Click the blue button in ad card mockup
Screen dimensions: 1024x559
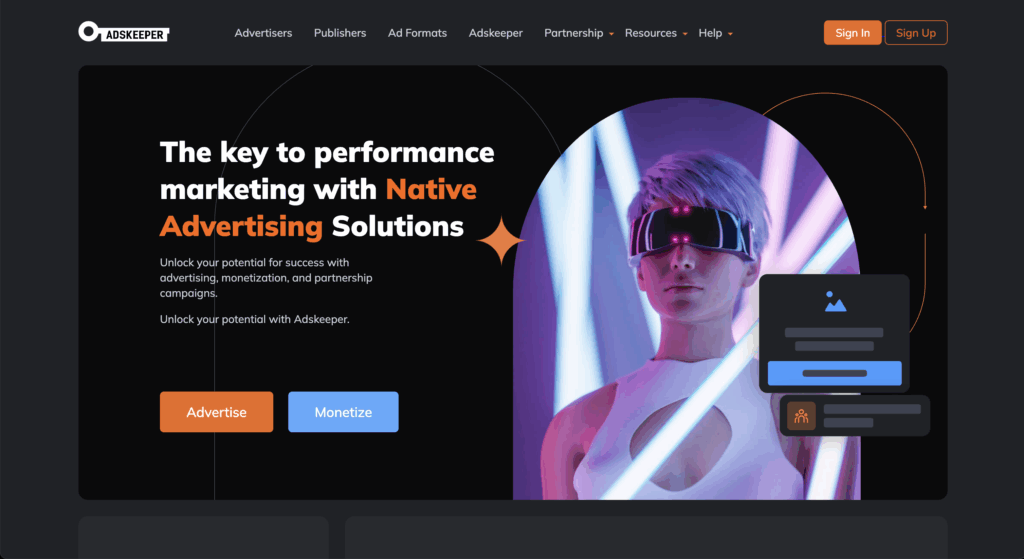click(x=835, y=374)
